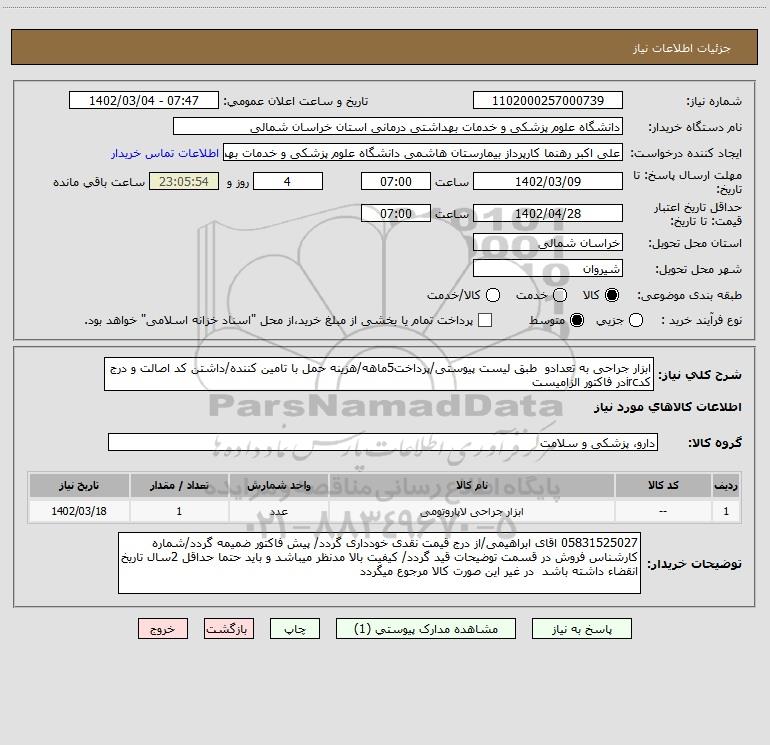Select the کالا radio button

pyautogui.click(x=612, y=295)
